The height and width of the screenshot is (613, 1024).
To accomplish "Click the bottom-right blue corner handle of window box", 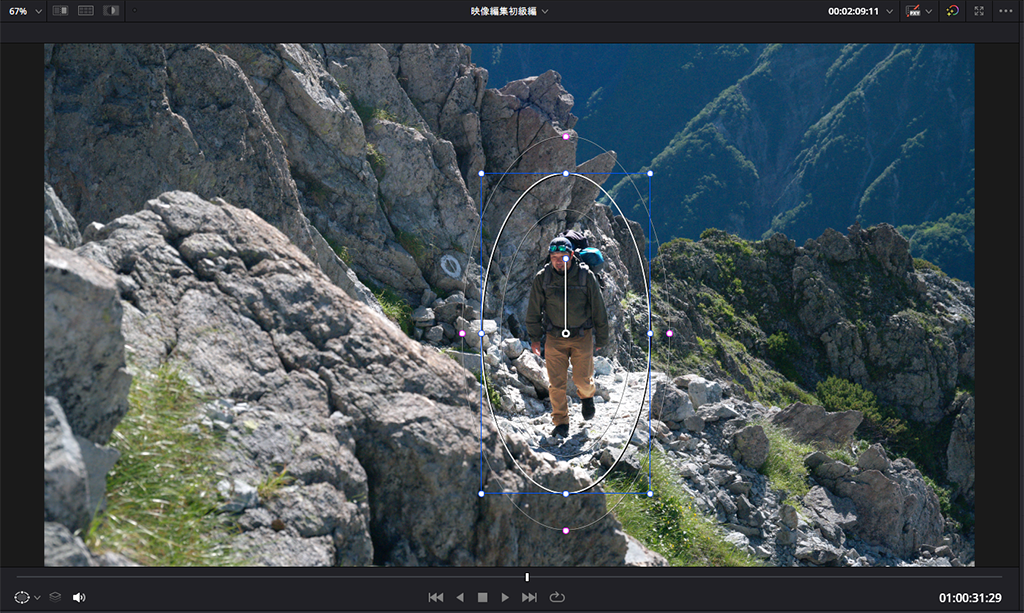I will pos(650,494).
